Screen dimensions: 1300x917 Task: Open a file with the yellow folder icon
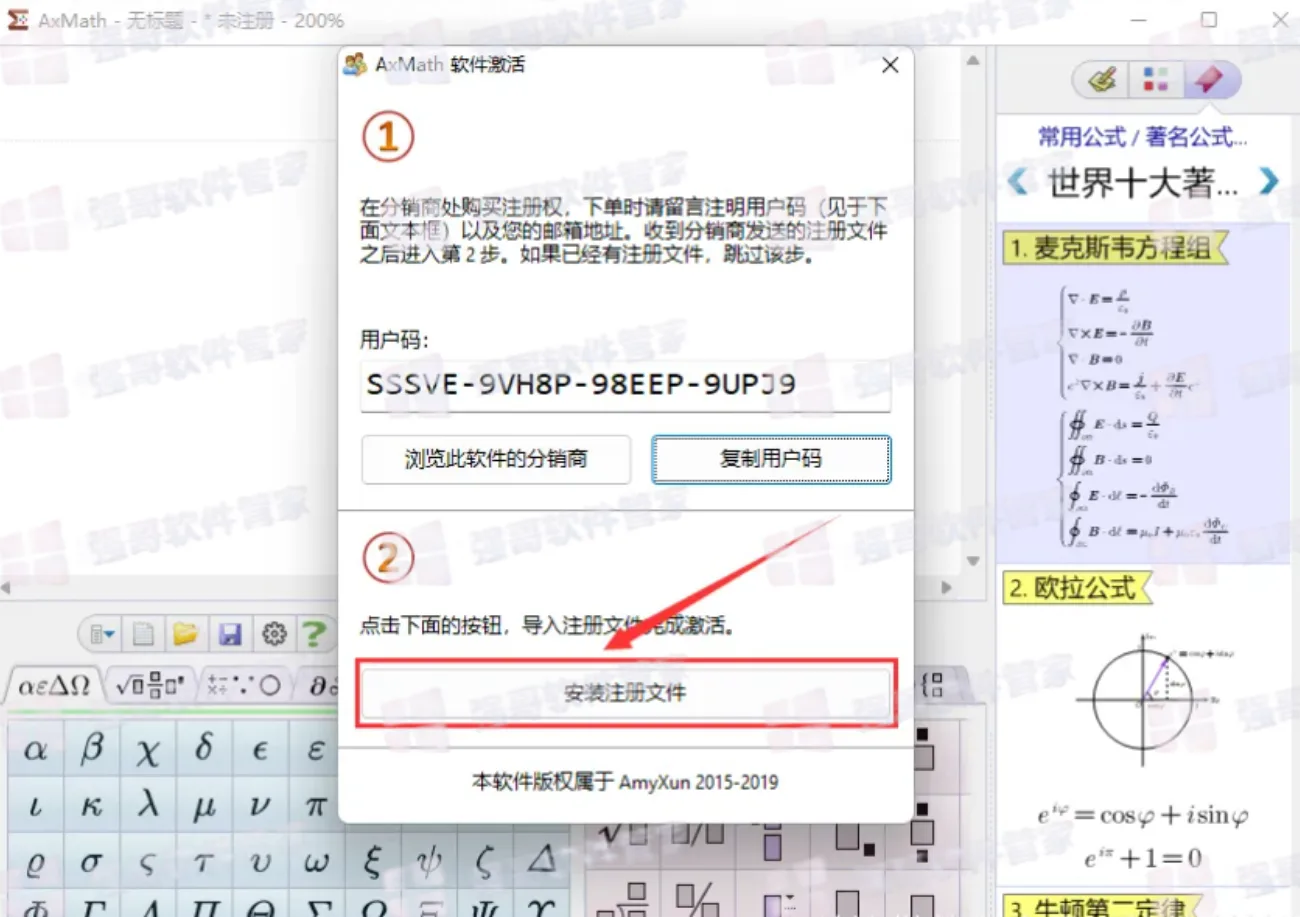coord(185,634)
